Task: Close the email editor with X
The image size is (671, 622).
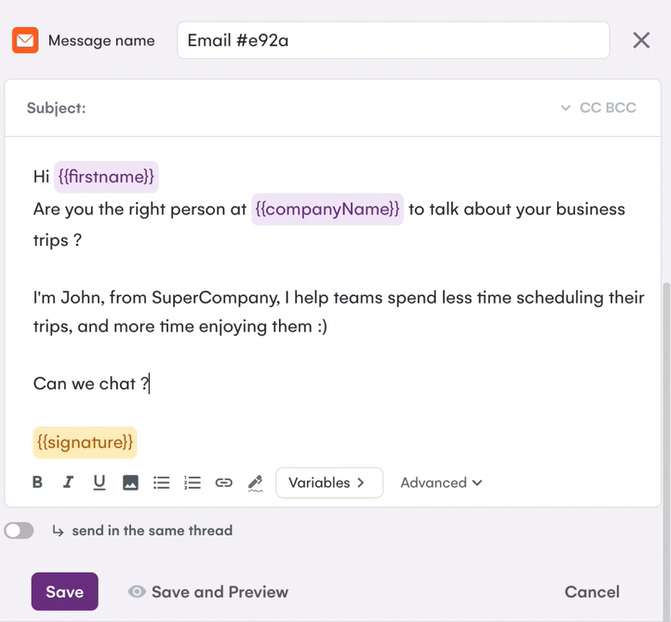Action: [x=642, y=41]
